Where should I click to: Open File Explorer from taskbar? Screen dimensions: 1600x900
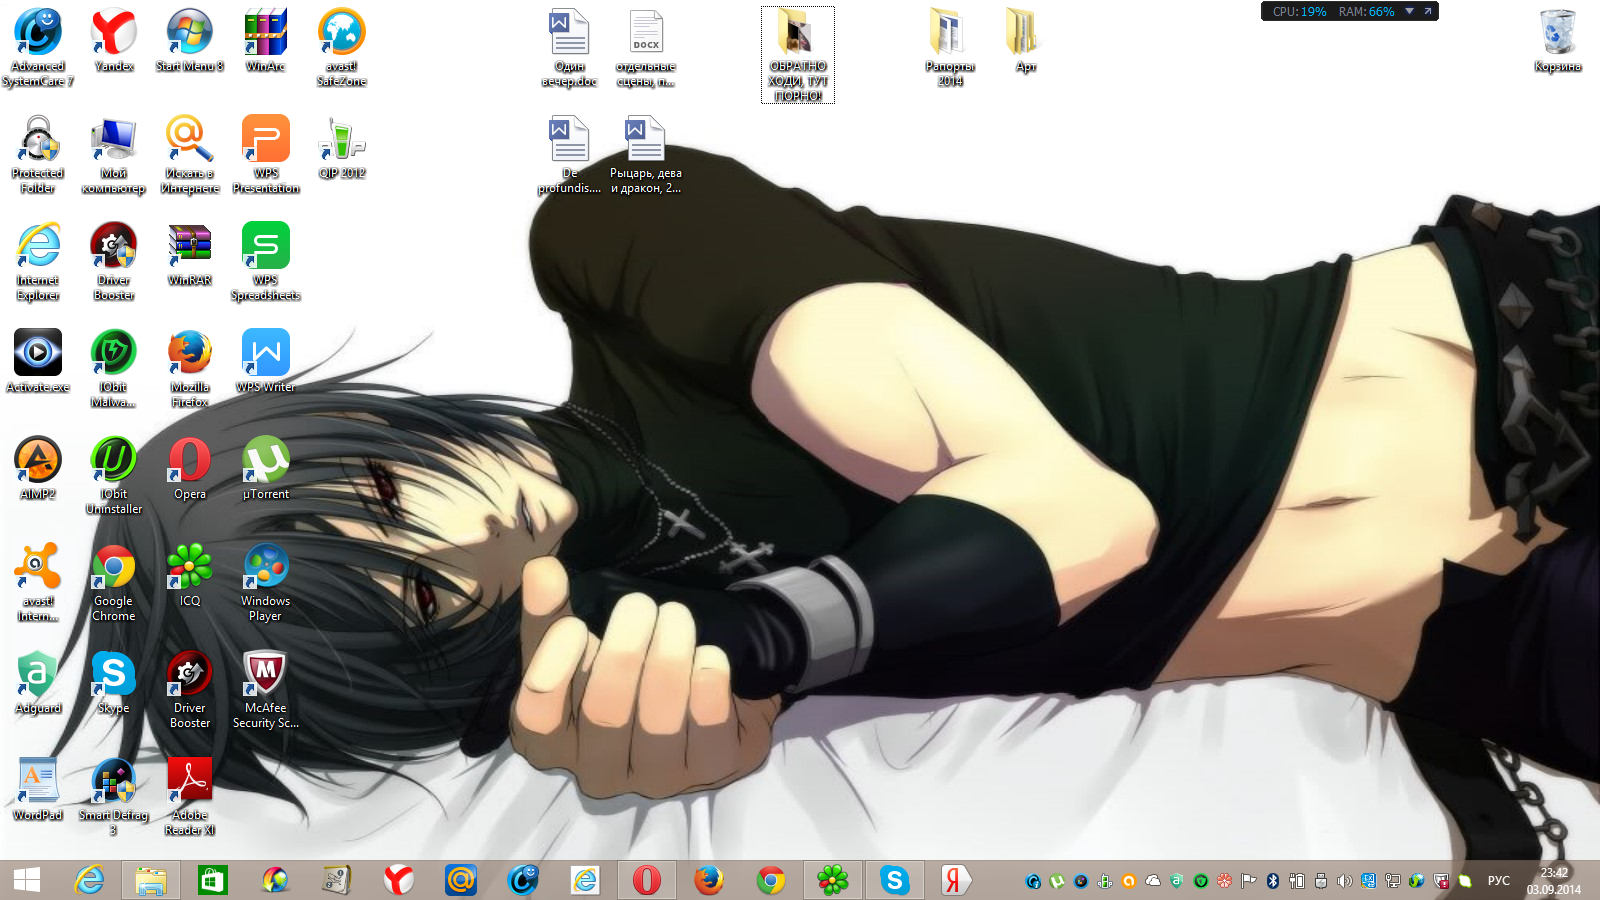coord(151,880)
